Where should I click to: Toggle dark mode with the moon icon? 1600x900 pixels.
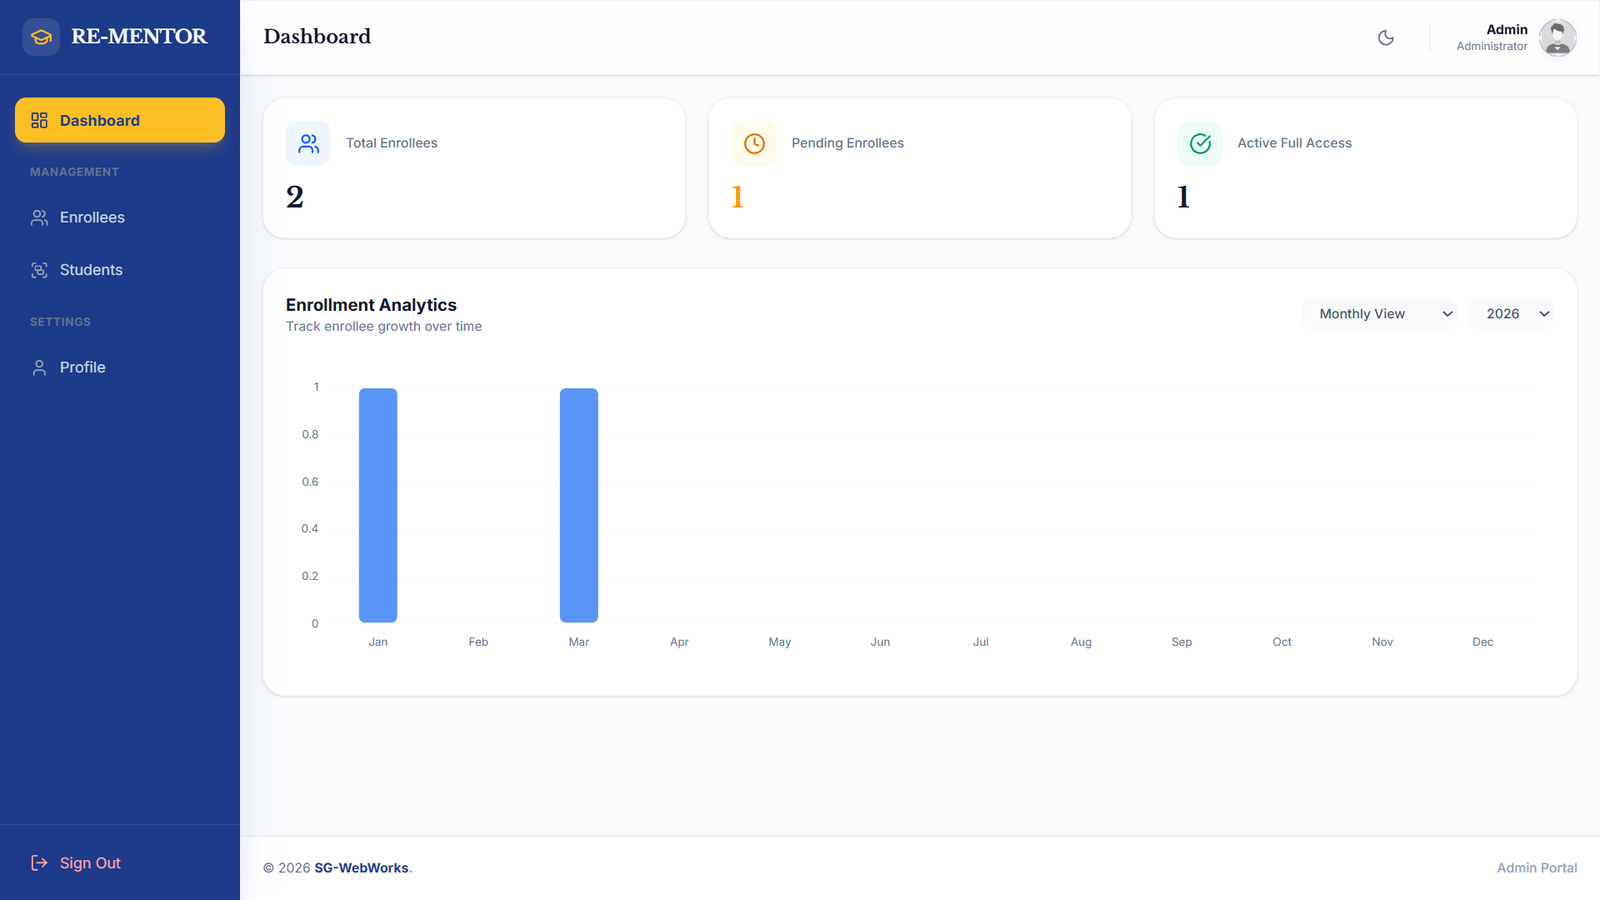click(x=1386, y=38)
